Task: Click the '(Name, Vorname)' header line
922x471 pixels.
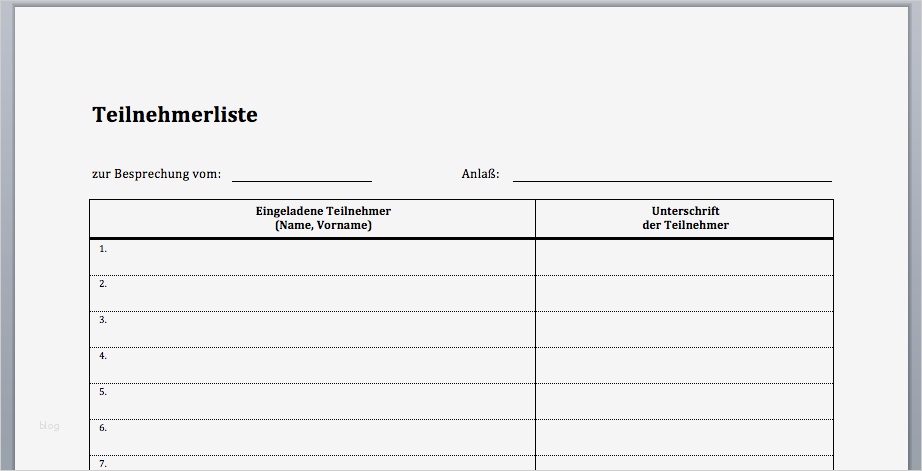Action: pyautogui.click(x=323, y=225)
